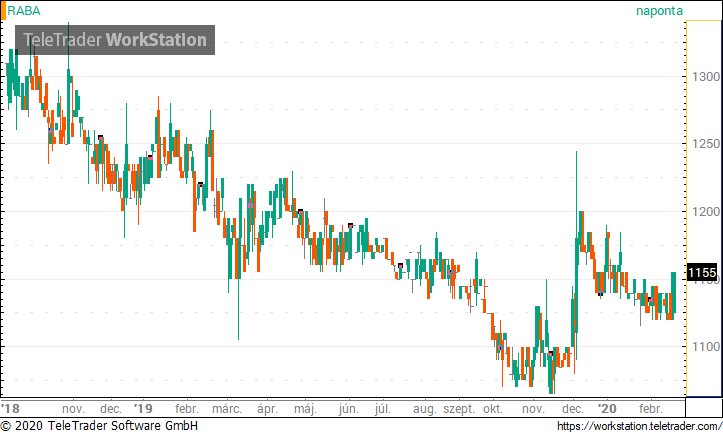Click the 'nov.' label after okt.
Image resolution: width=723 pixels, height=435 pixels.
click(x=533, y=409)
